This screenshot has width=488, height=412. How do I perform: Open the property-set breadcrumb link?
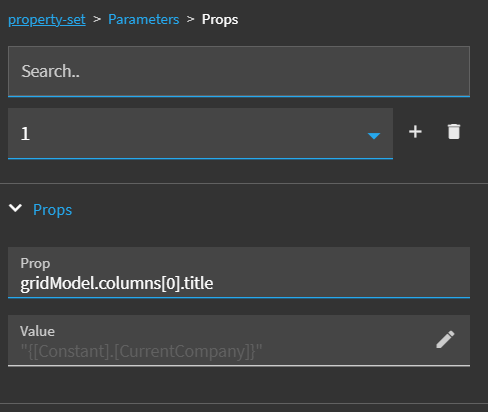[x=47, y=19]
